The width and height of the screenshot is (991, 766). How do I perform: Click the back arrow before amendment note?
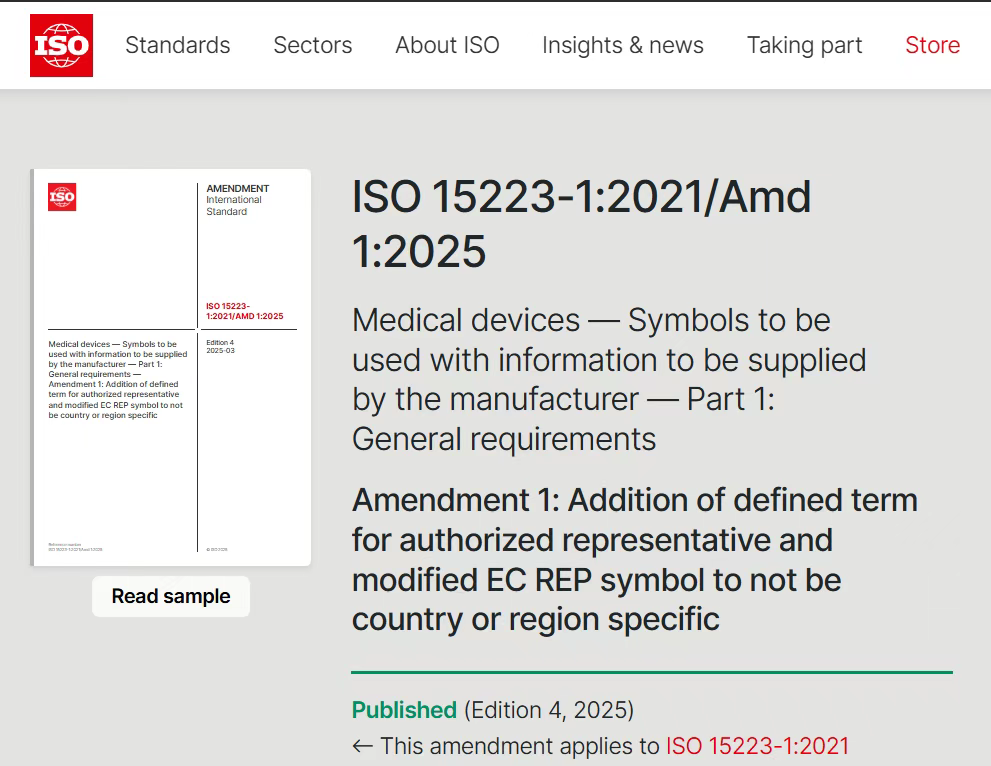[361, 746]
